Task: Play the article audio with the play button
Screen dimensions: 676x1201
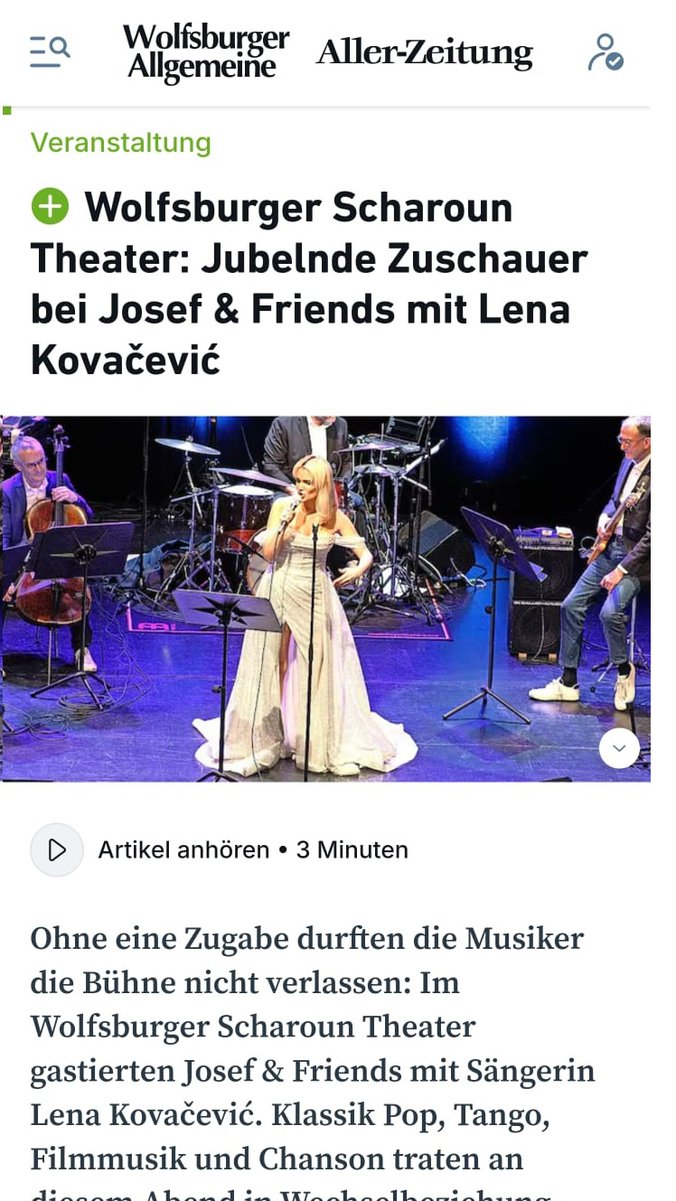Action: point(57,850)
